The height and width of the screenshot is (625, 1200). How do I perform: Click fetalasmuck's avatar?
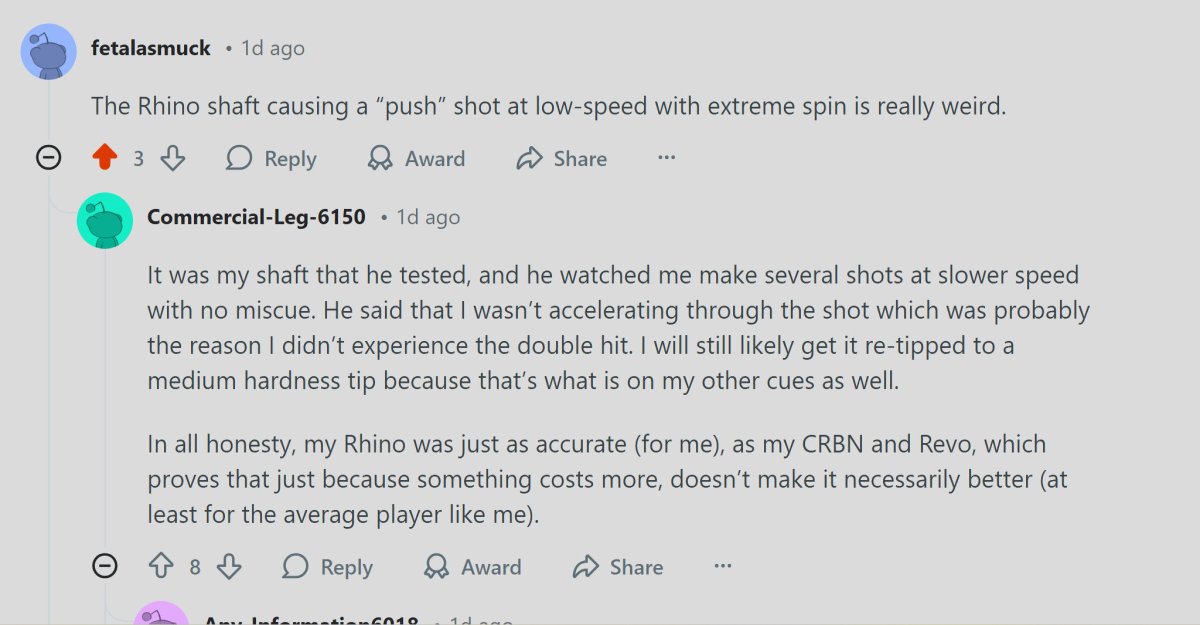point(48,51)
